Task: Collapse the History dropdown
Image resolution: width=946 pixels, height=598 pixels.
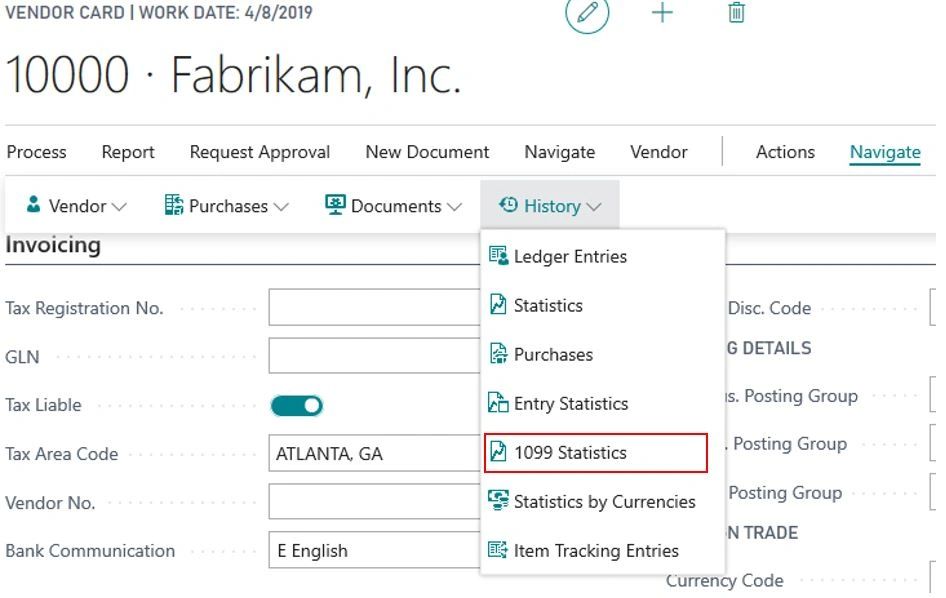Action: (x=550, y=206)
